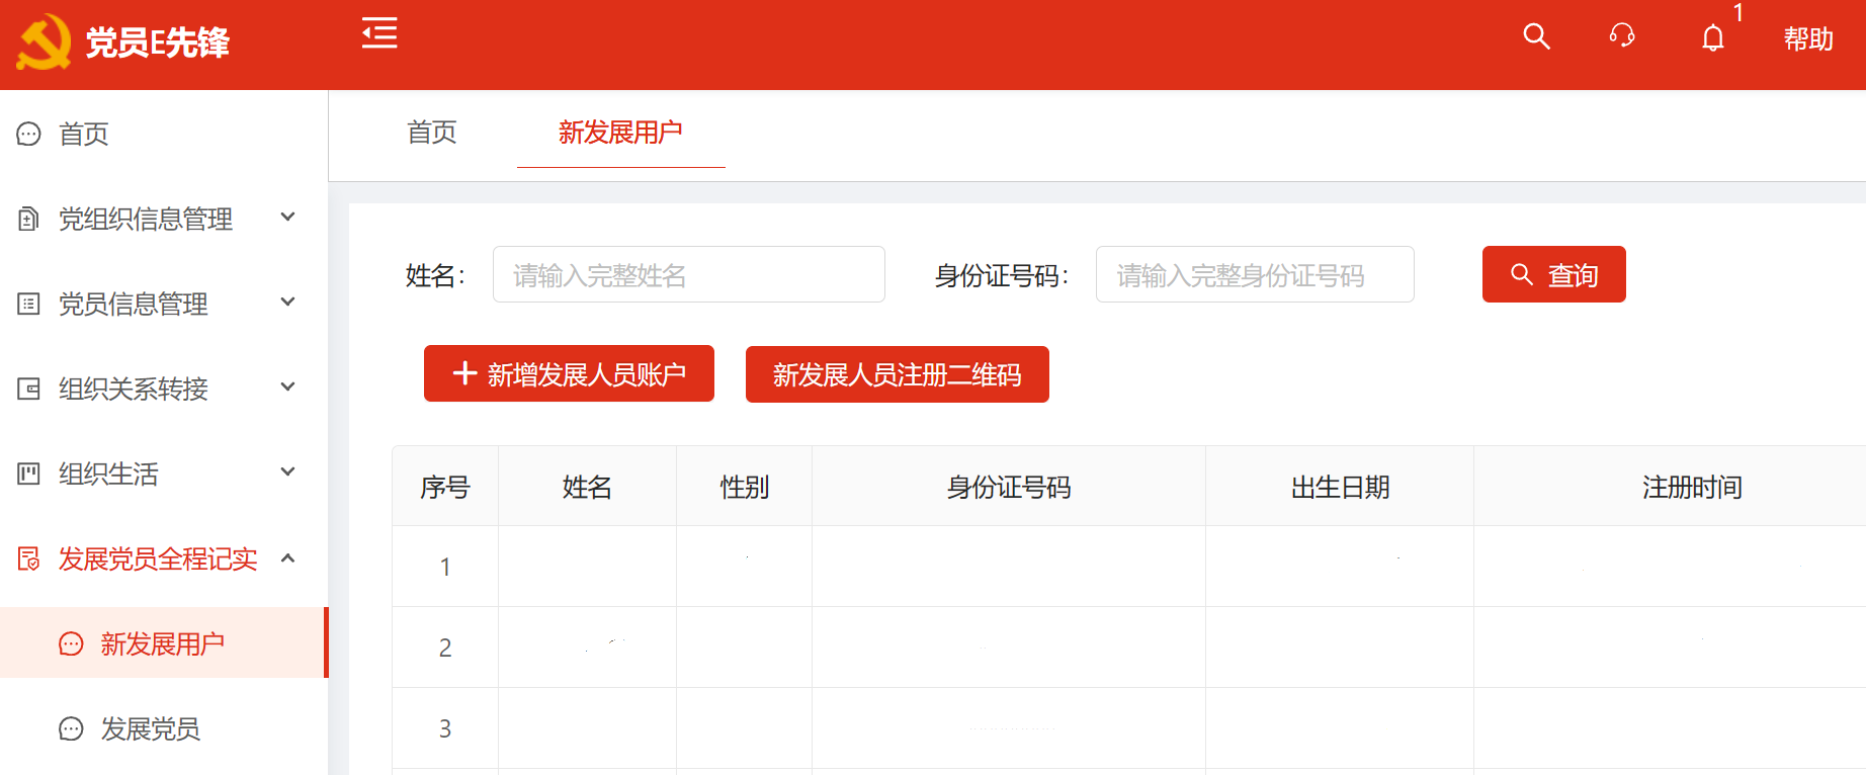1867x776 pixels.
Task: Expand 组织关系转接 dropdown arrow
Action: (x=288, y=387)
